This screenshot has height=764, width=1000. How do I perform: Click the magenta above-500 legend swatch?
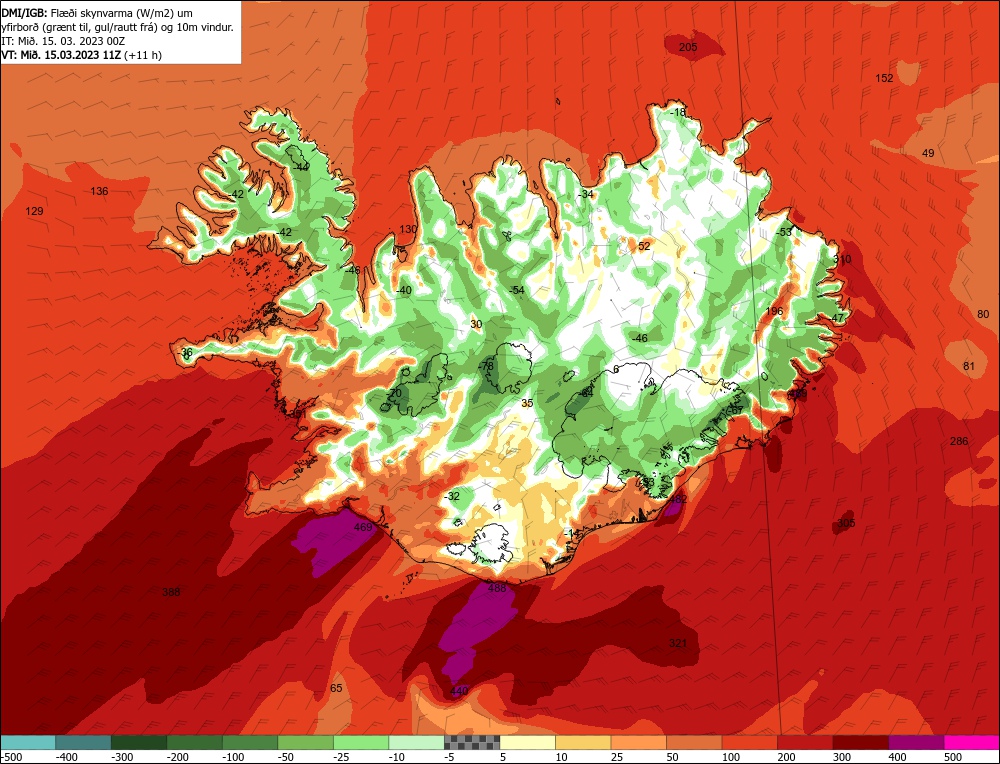(x=971, y=742)
